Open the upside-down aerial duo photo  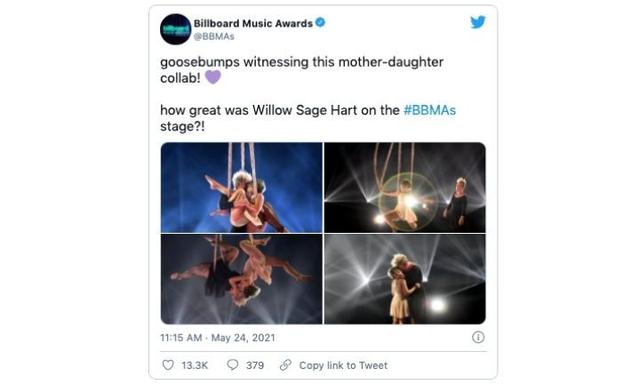[x=241, y=279]
